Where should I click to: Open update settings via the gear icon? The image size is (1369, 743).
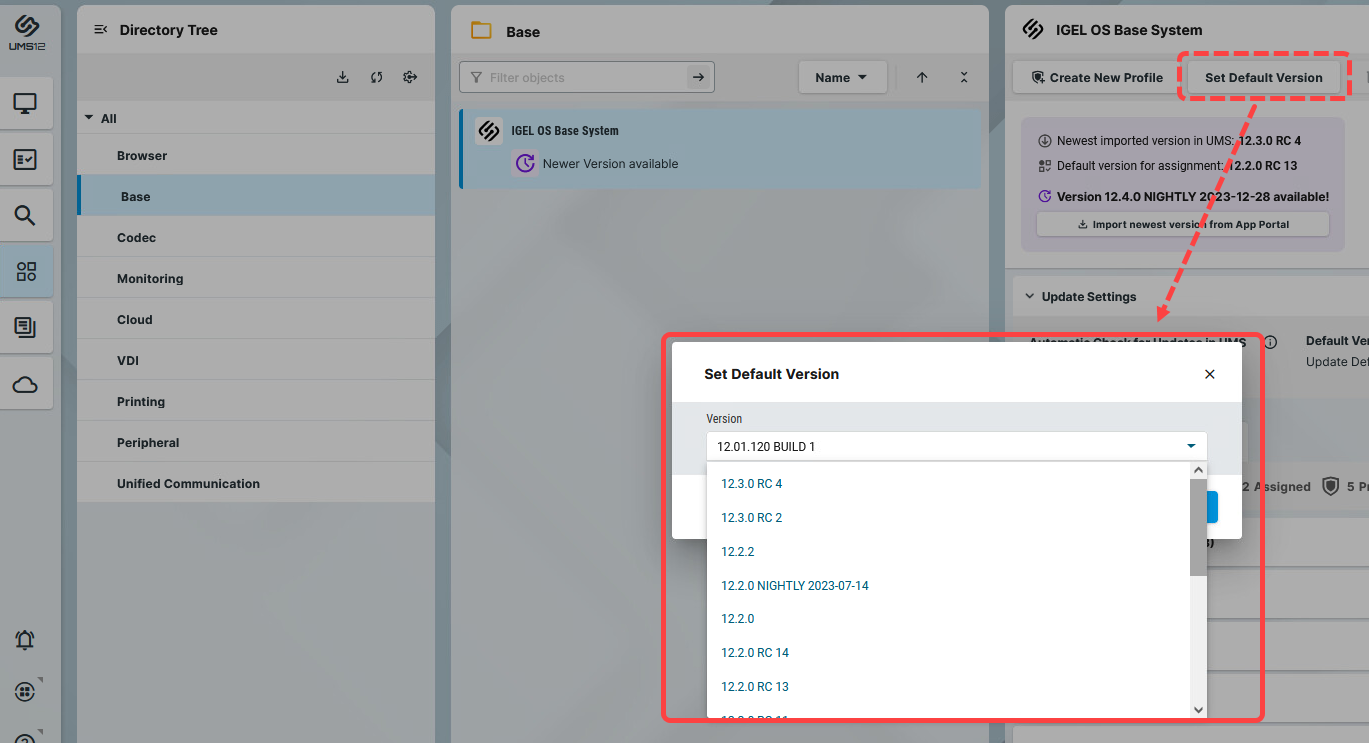410,76
